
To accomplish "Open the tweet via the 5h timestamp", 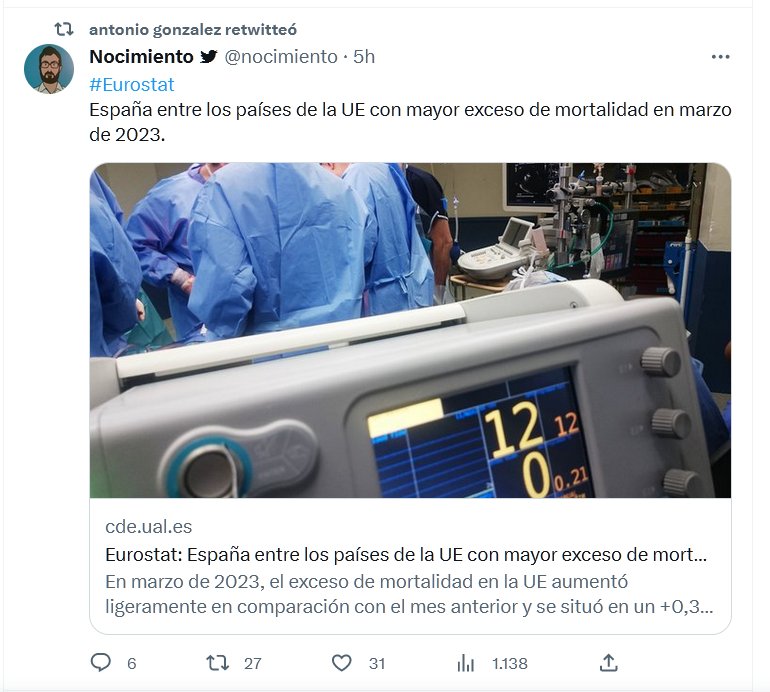I will (x=364, y=57).
